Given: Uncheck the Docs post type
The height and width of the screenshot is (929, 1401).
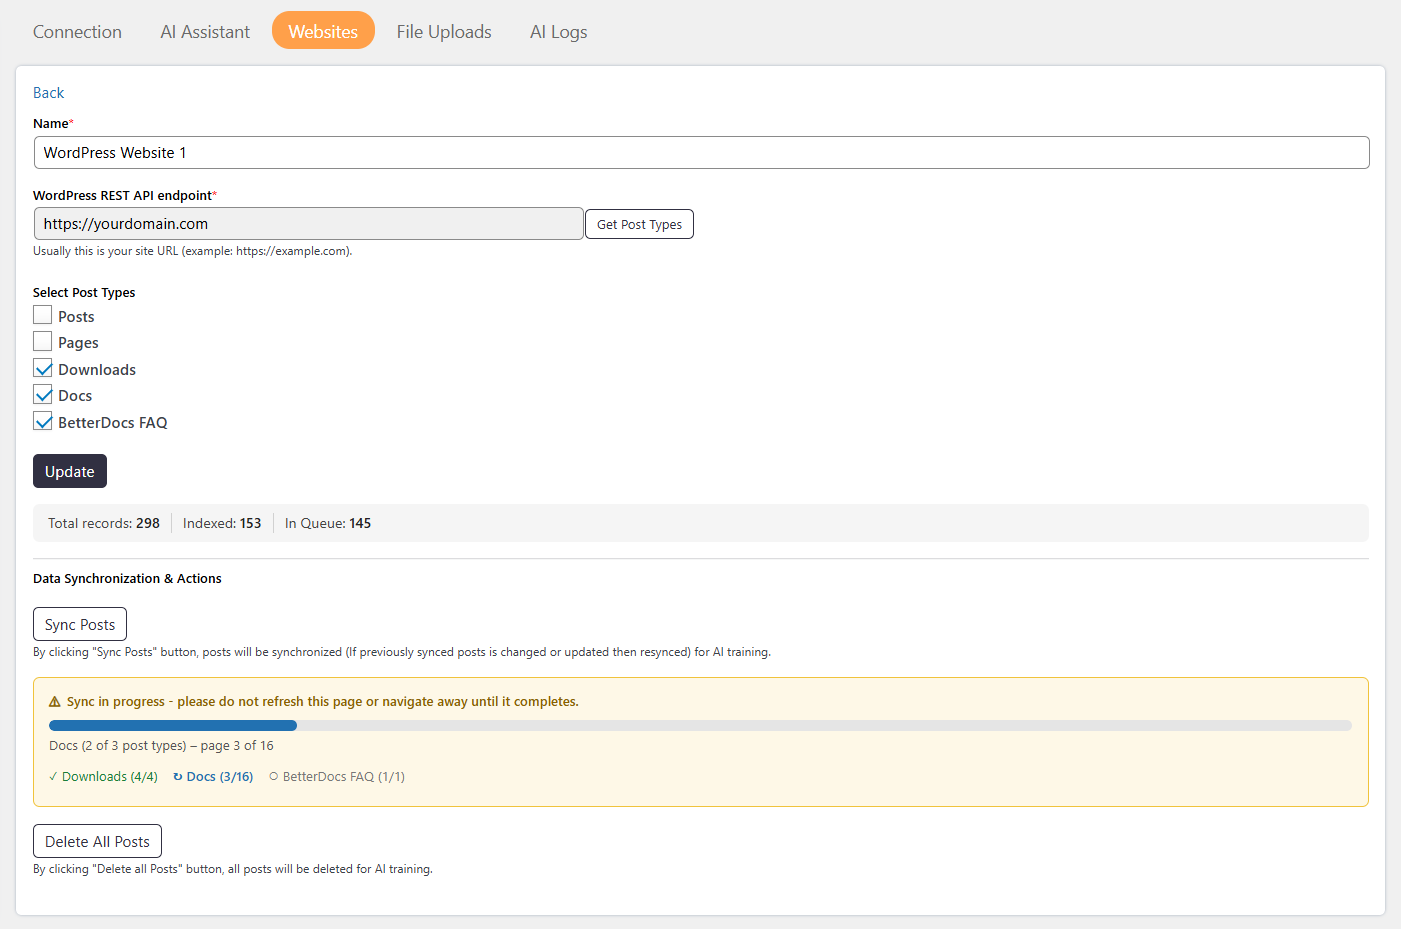Looking at the screenshot, I should (43, 395).
